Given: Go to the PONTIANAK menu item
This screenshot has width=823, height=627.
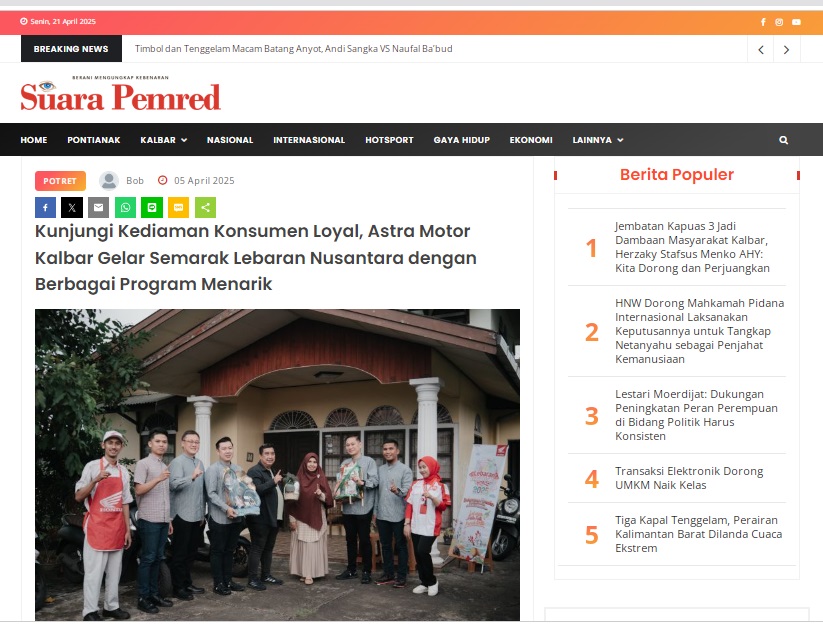Looking at the screenshot, I should point(93,140).
